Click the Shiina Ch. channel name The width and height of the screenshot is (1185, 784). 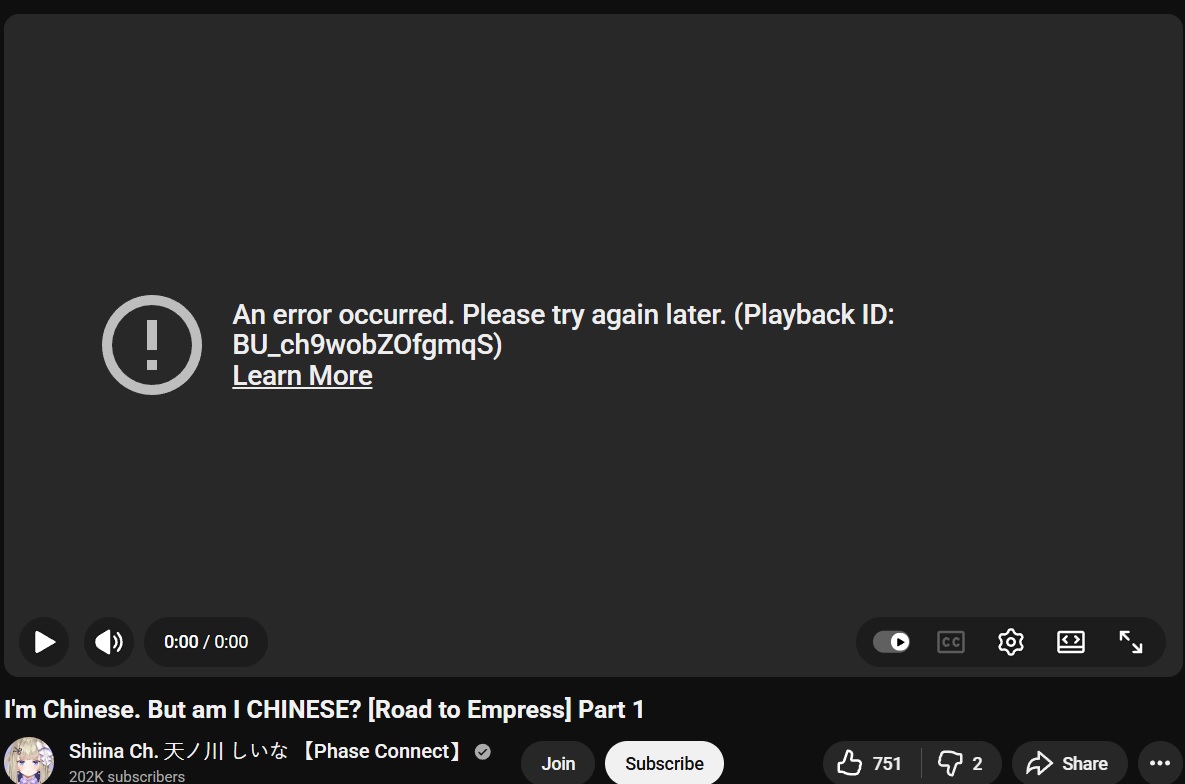[265, 751]
